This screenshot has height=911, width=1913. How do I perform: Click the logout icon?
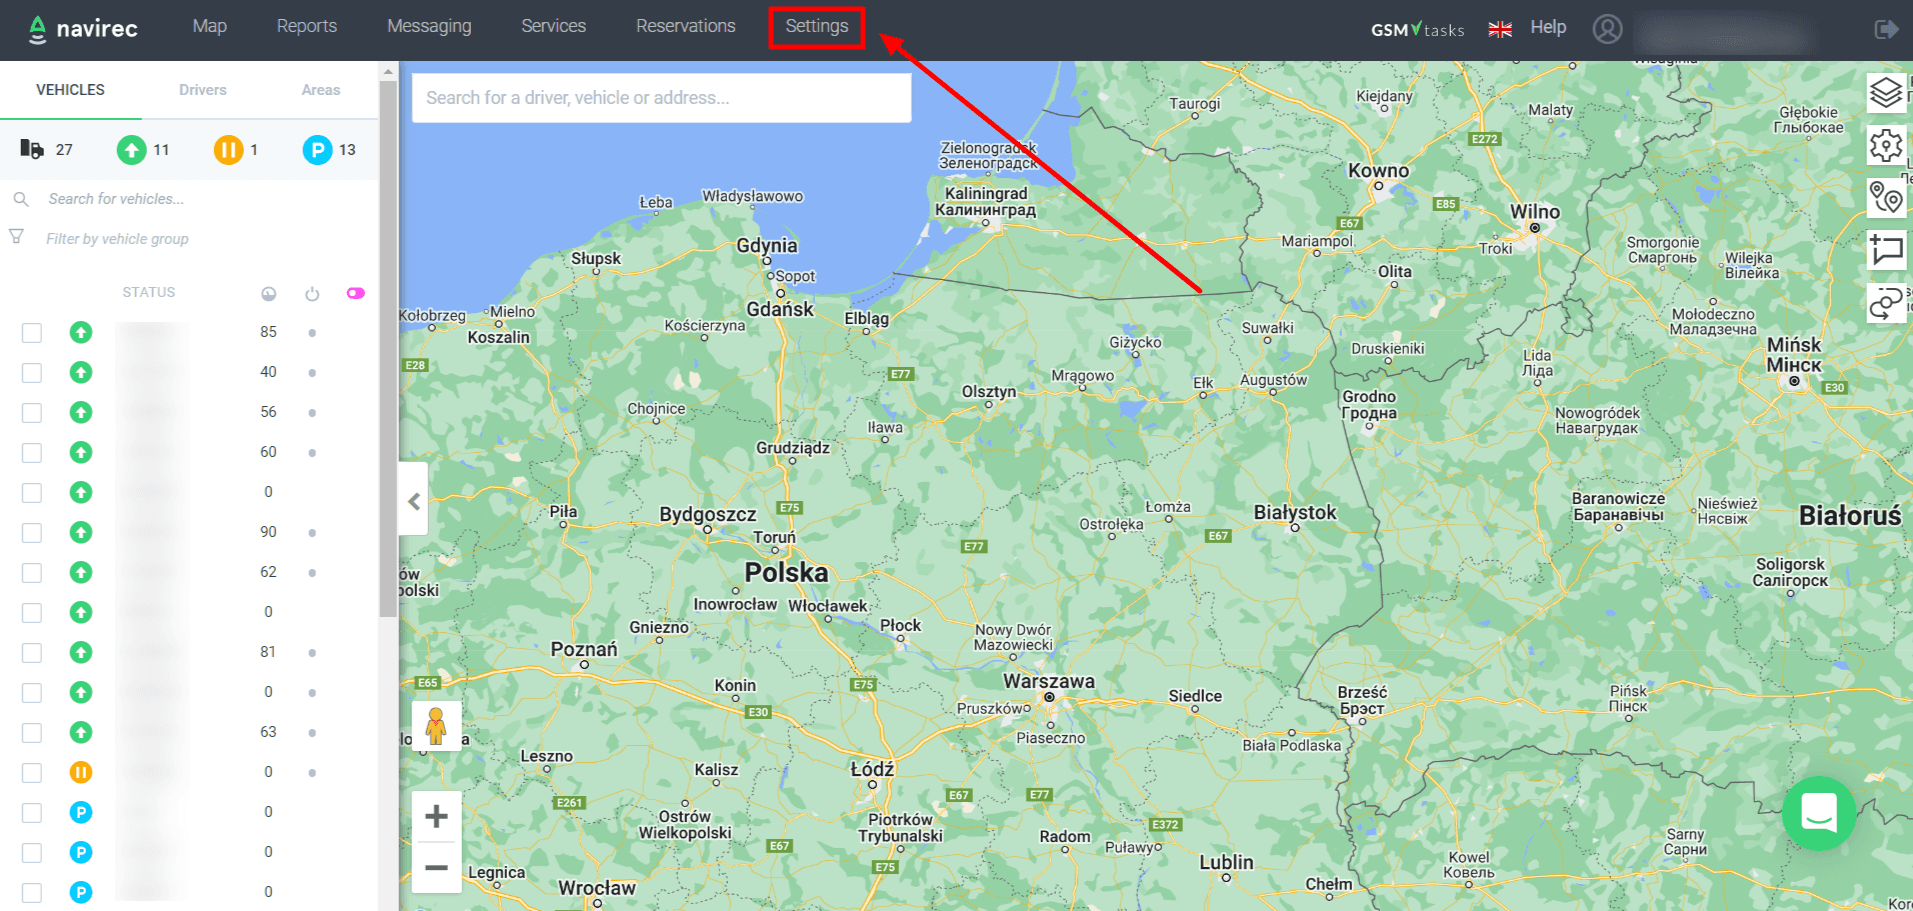pyautogui.click(x=1886, y=29)
